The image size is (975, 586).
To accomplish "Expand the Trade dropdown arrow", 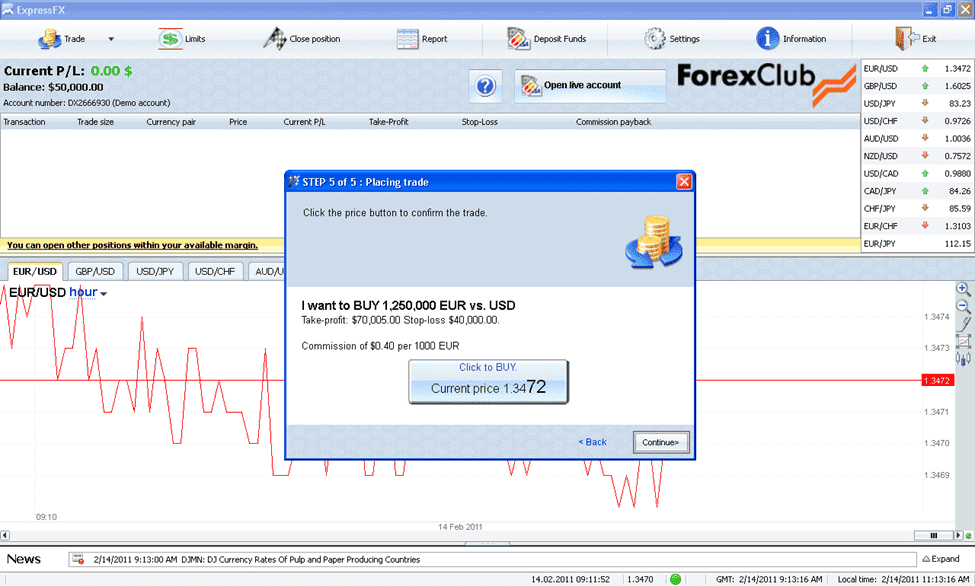I will pyautogui.click(x=111, y=39).
